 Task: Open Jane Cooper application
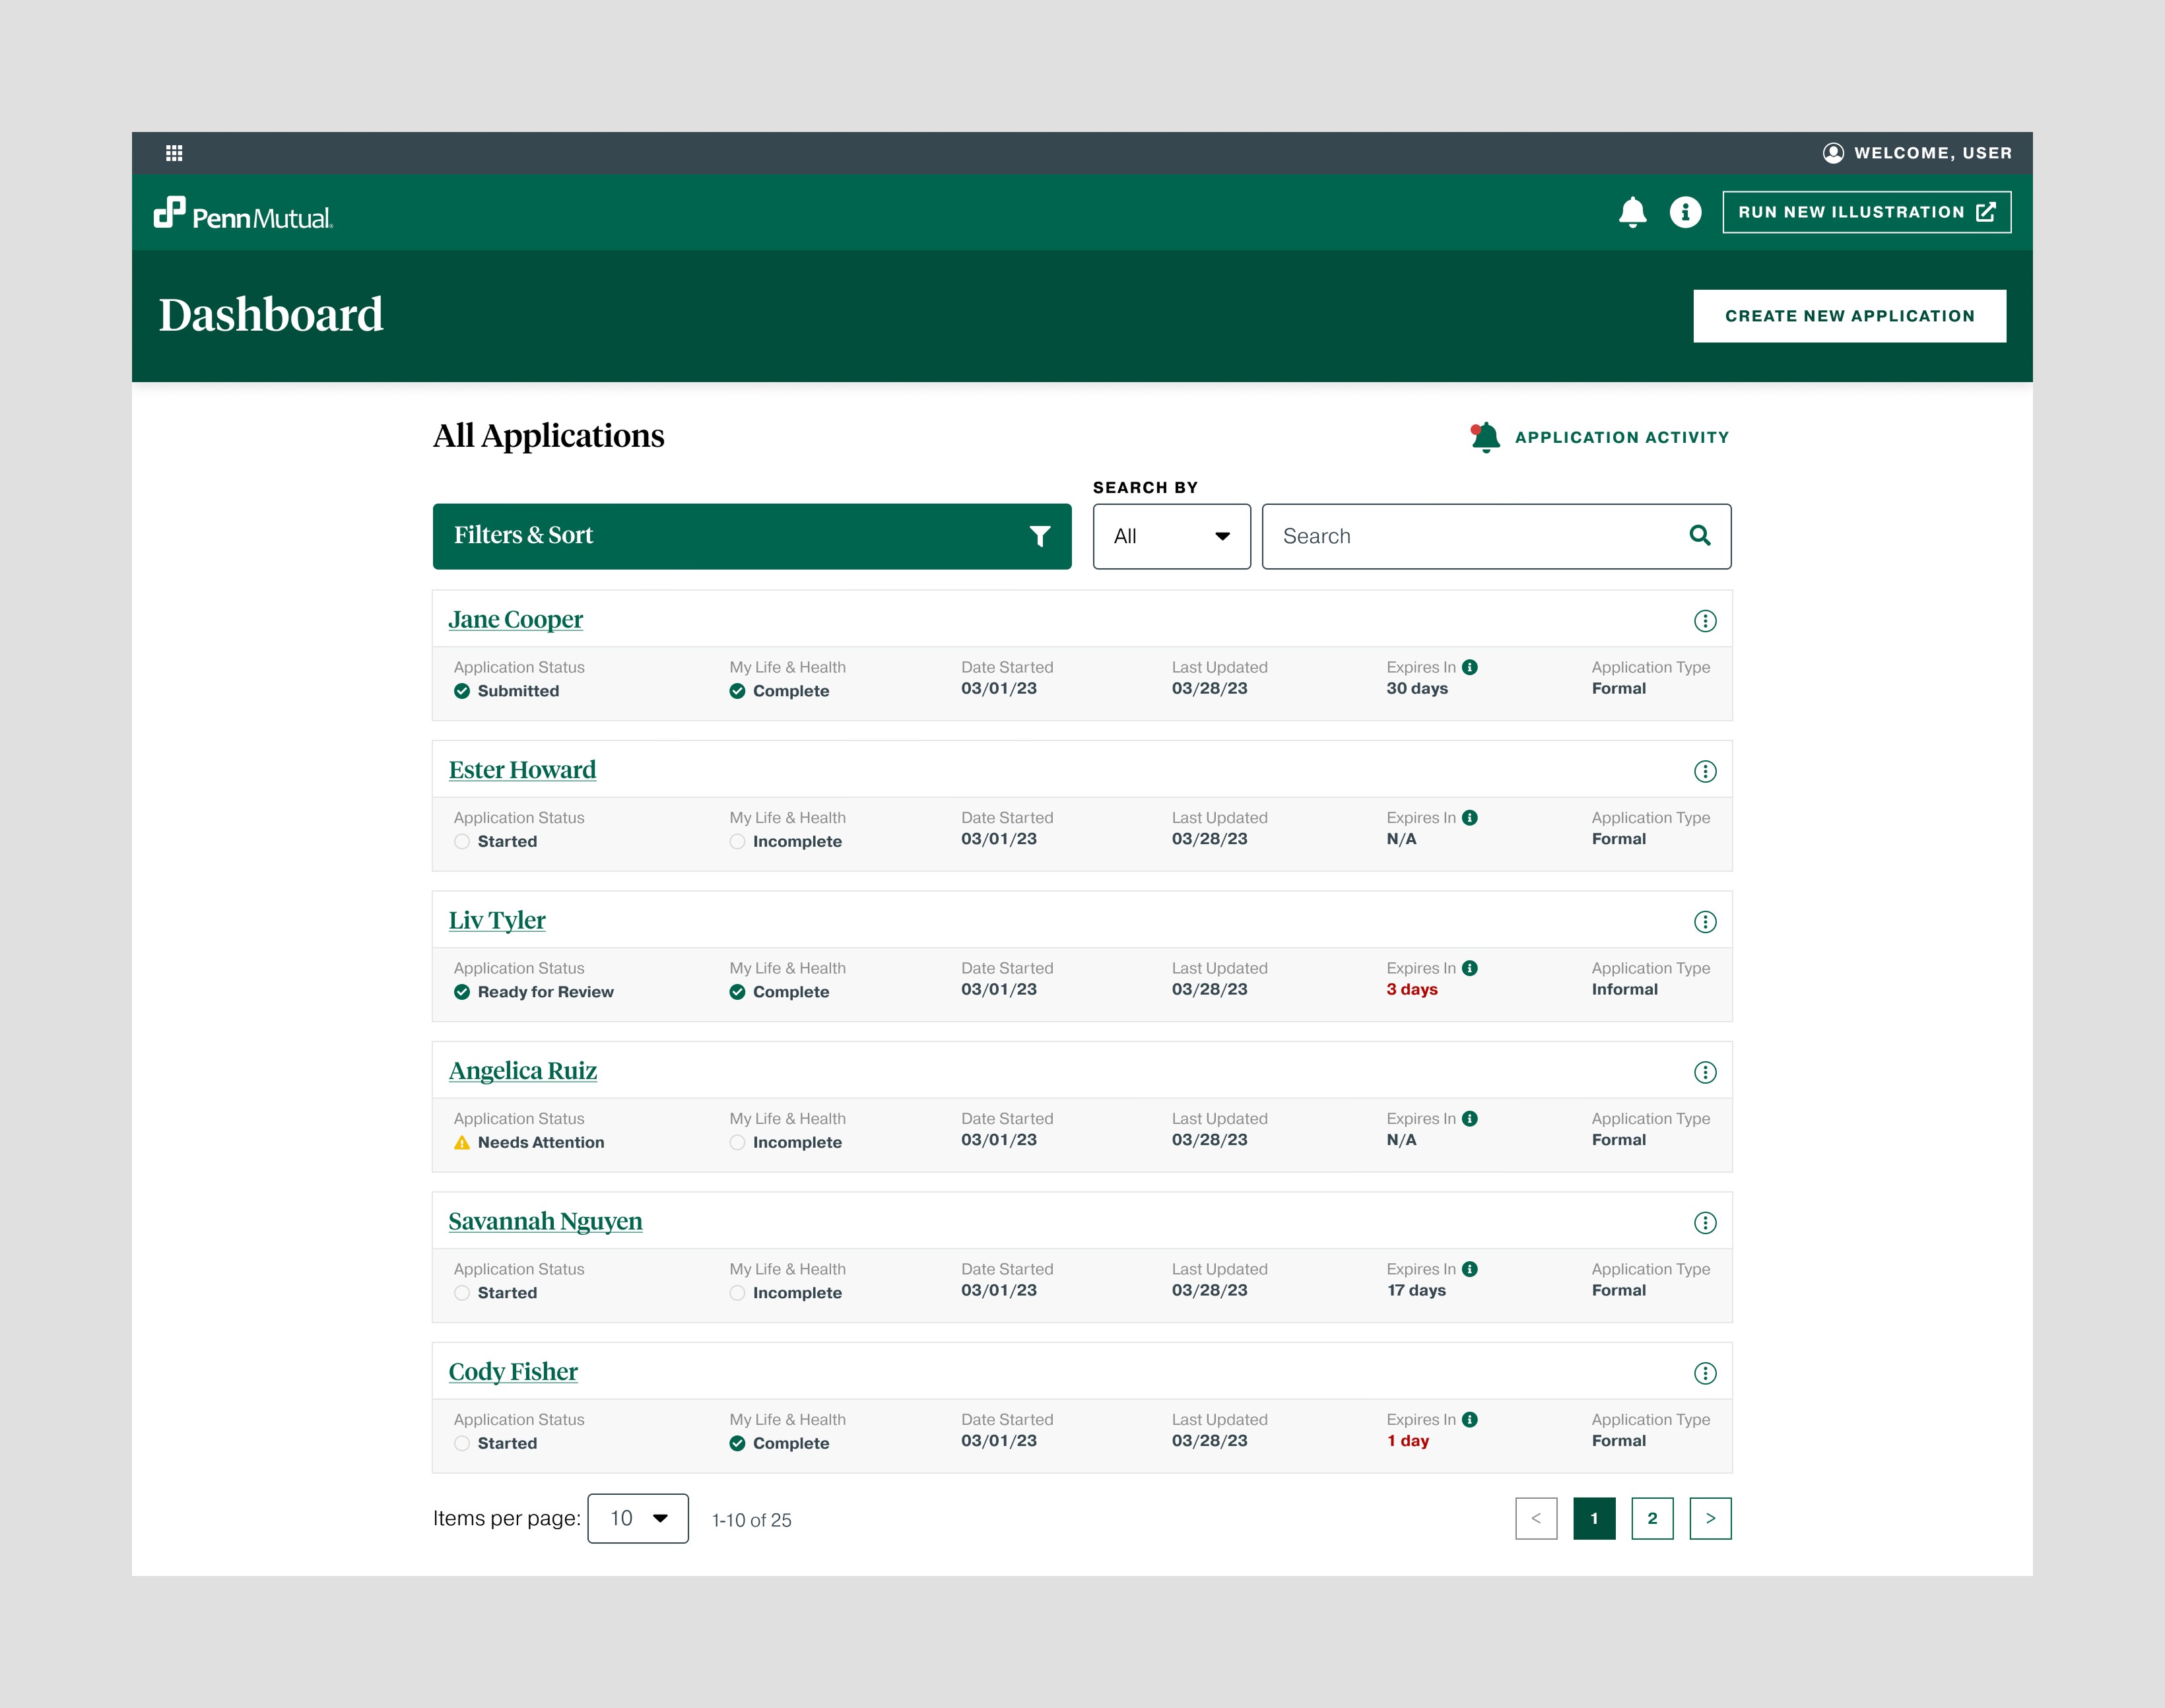(515, 619)
